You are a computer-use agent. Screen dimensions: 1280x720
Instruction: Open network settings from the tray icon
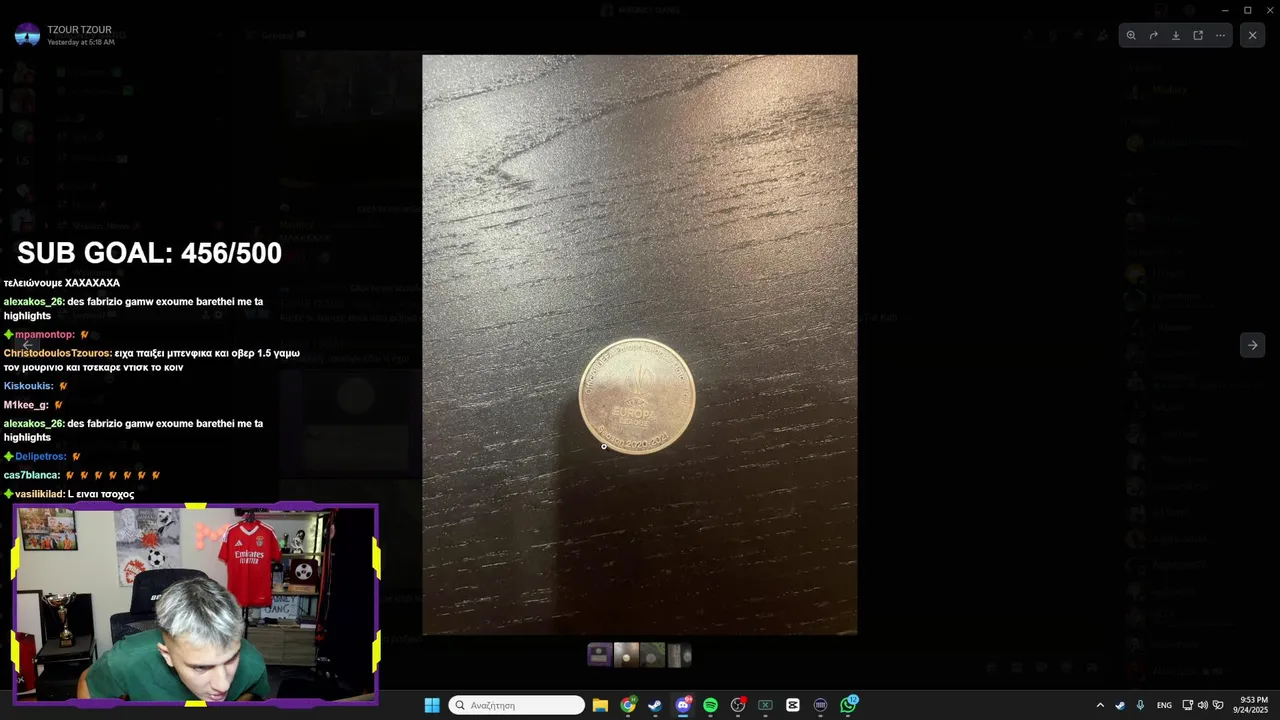(1187, 705)
